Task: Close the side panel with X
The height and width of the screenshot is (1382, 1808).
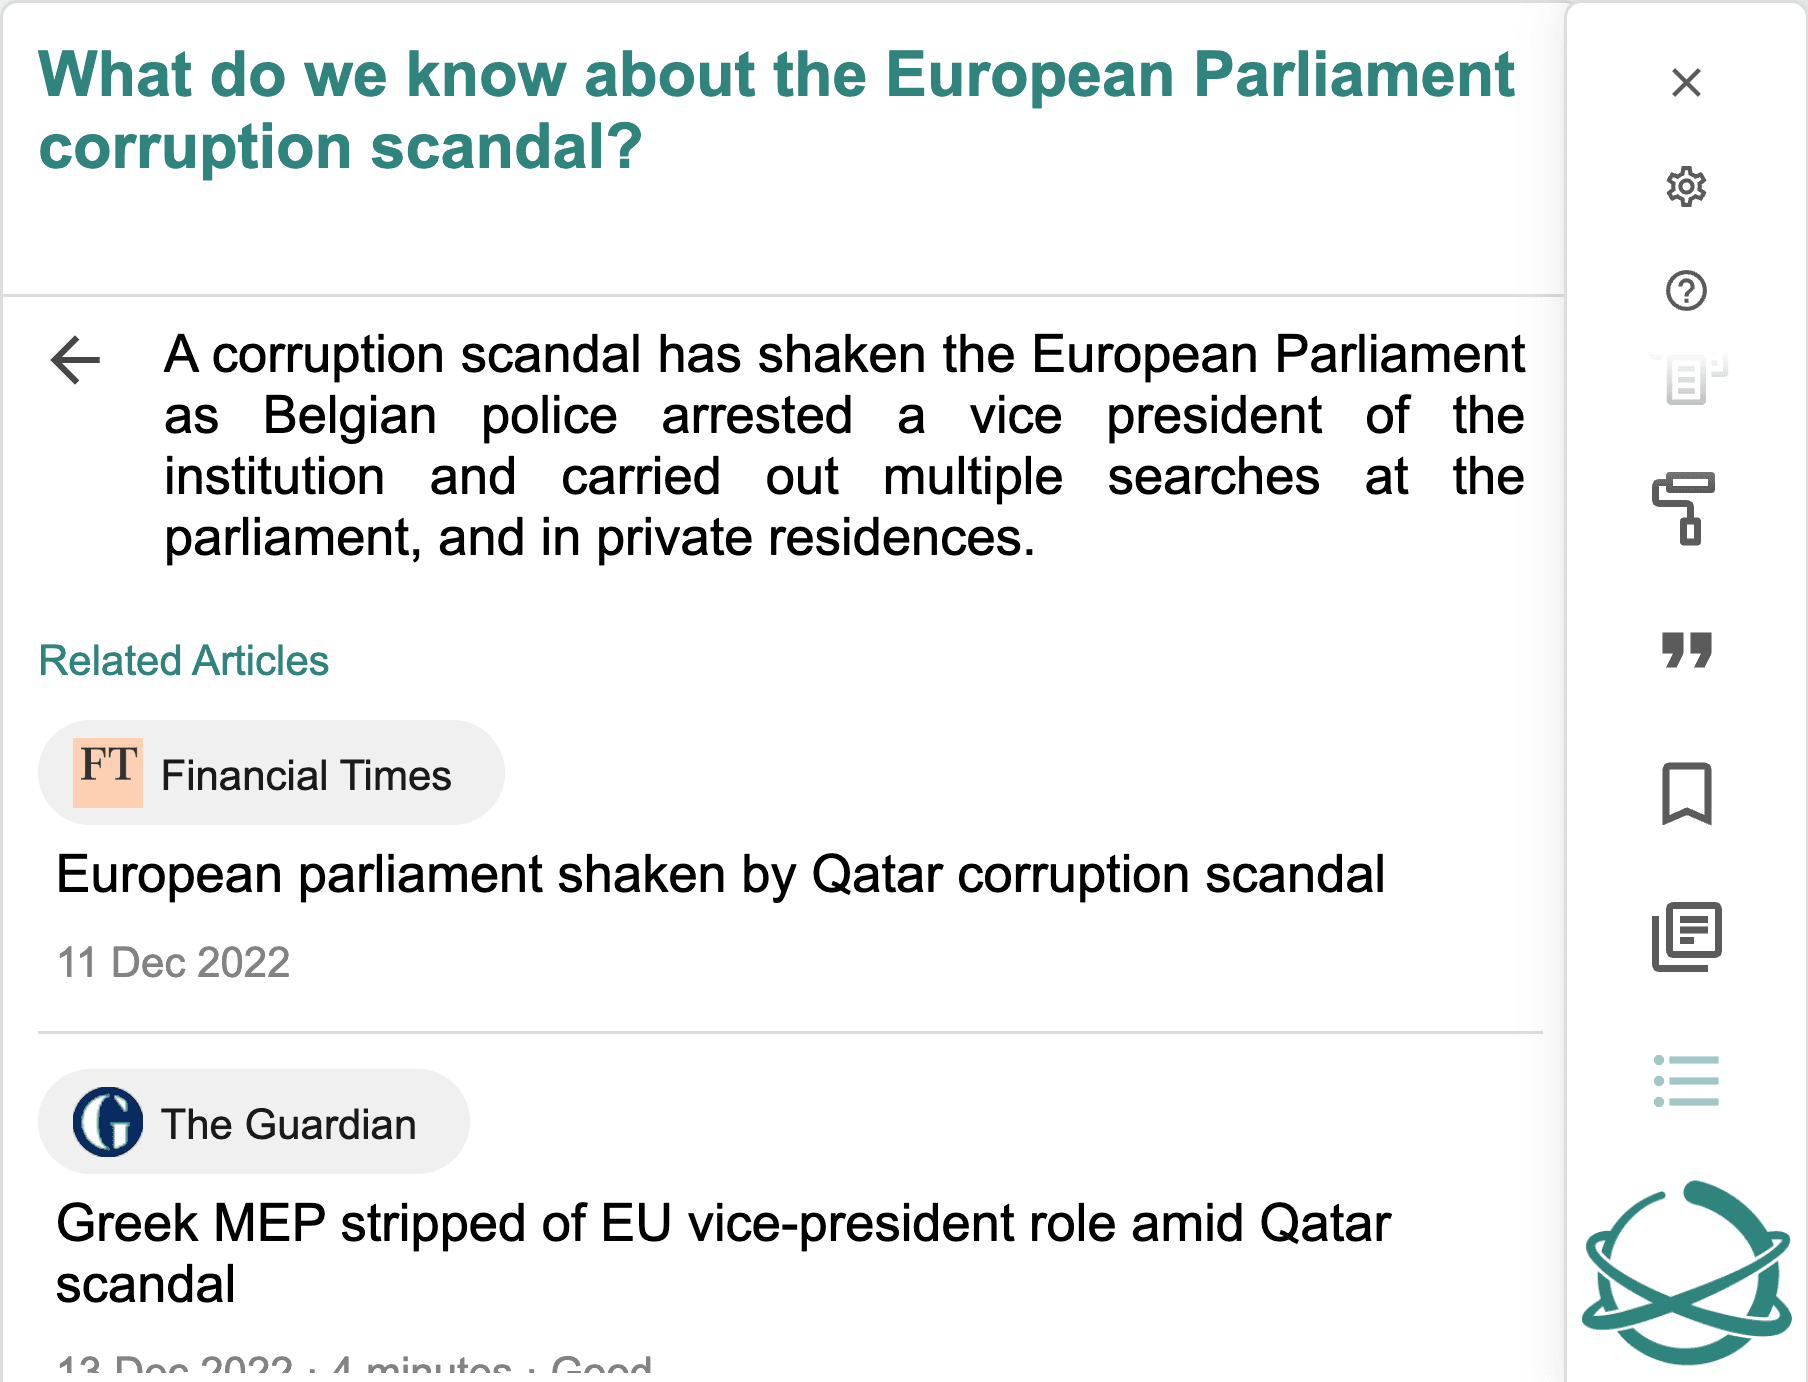Action: click(1686, 82)
